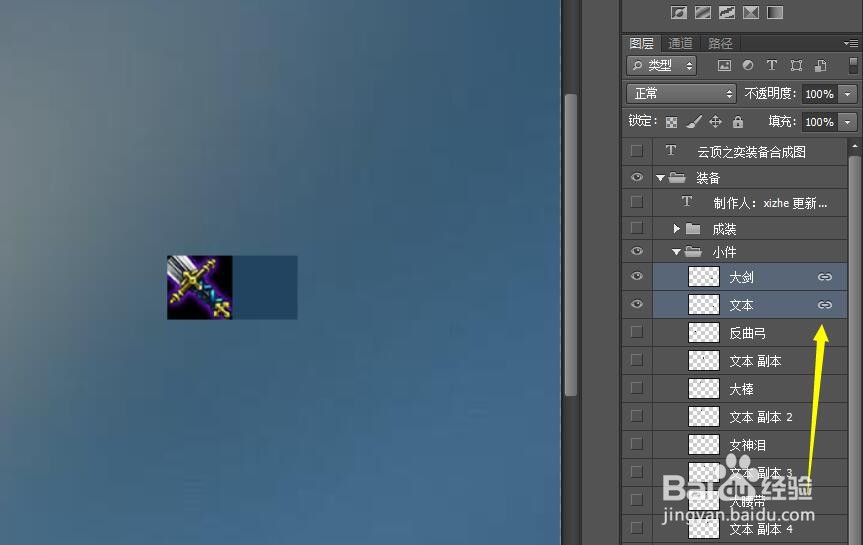Screen dimensions: 863x545
Task: Open the 正常 blend mode dropdown
Action: [681, 94]
